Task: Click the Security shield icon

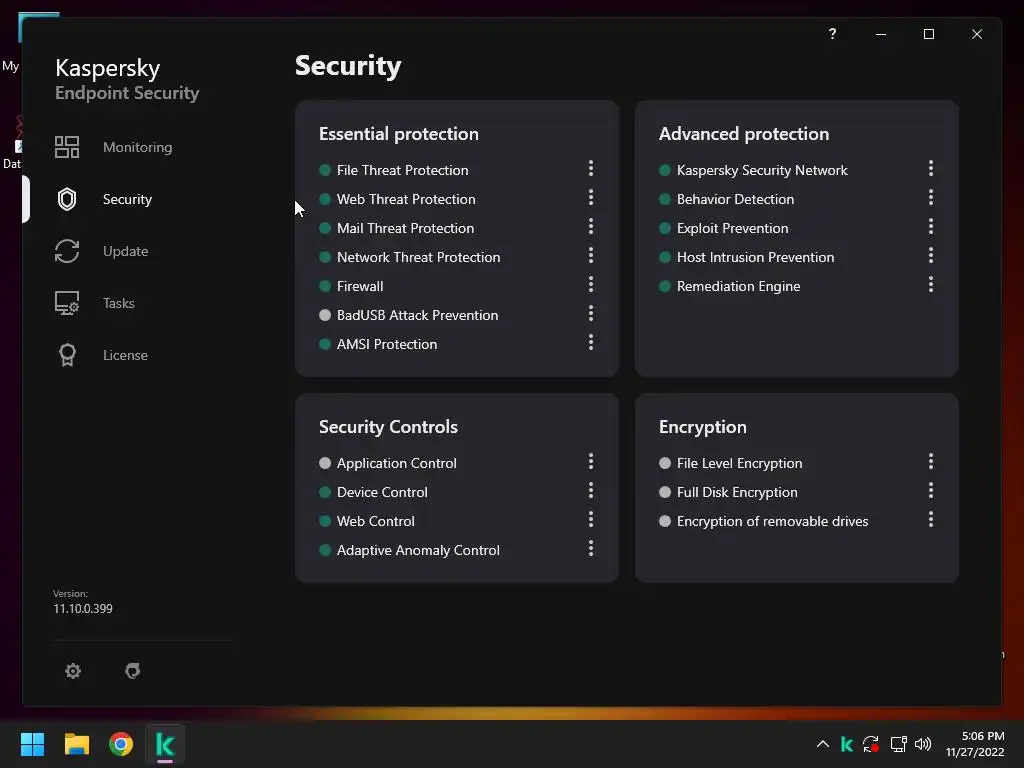Action: pos(67,199)
